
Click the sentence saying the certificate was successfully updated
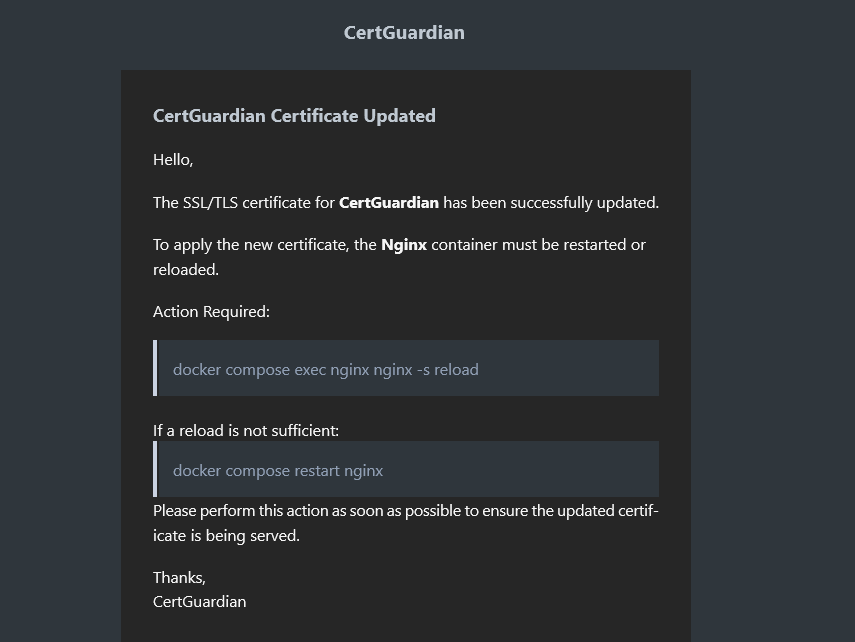(x=406, y=203)
